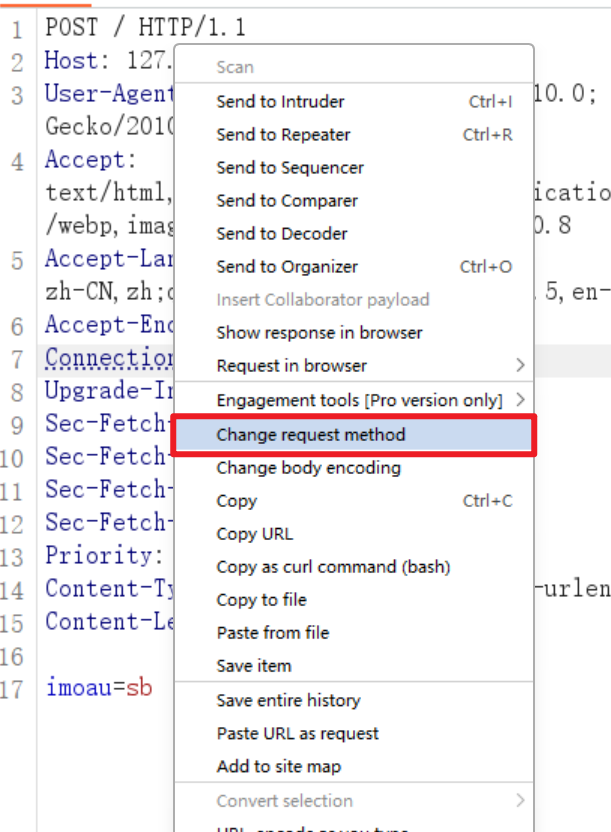Select Send to Intruder menu entry
This screenshot has width=611, height=832.
tap(280, 101)
